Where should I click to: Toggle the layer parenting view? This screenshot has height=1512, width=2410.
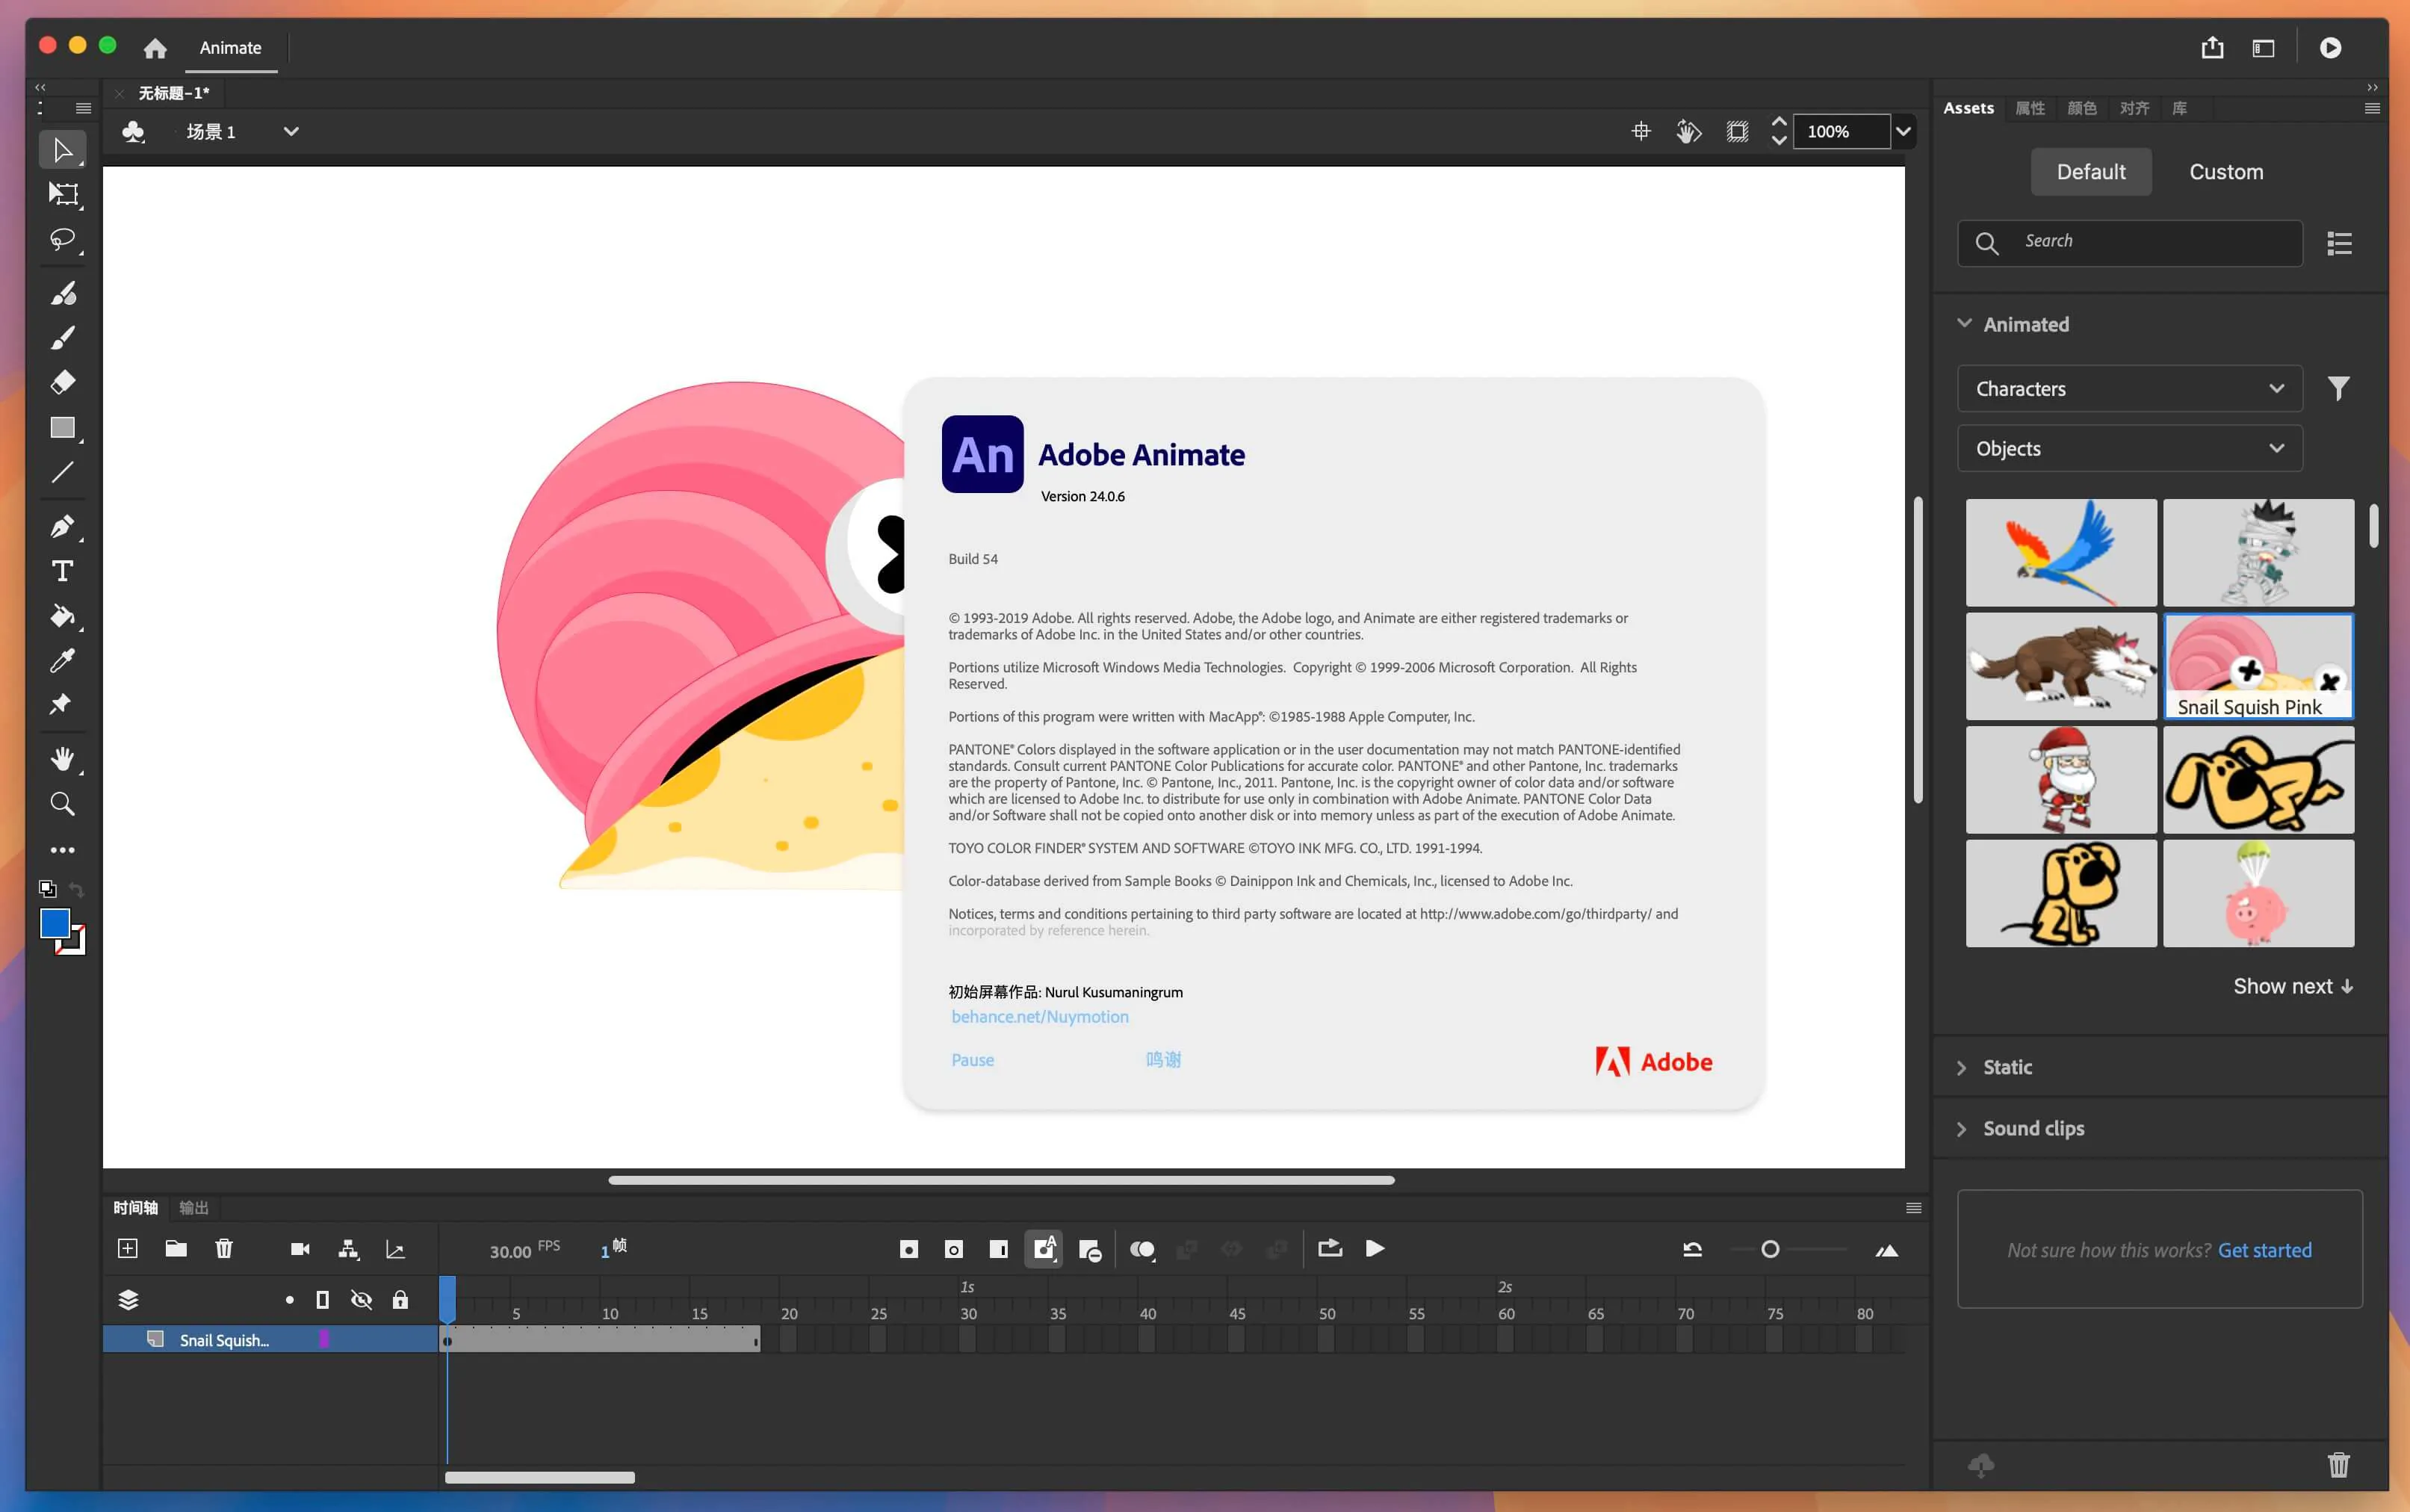click(x=348, y=1249)
